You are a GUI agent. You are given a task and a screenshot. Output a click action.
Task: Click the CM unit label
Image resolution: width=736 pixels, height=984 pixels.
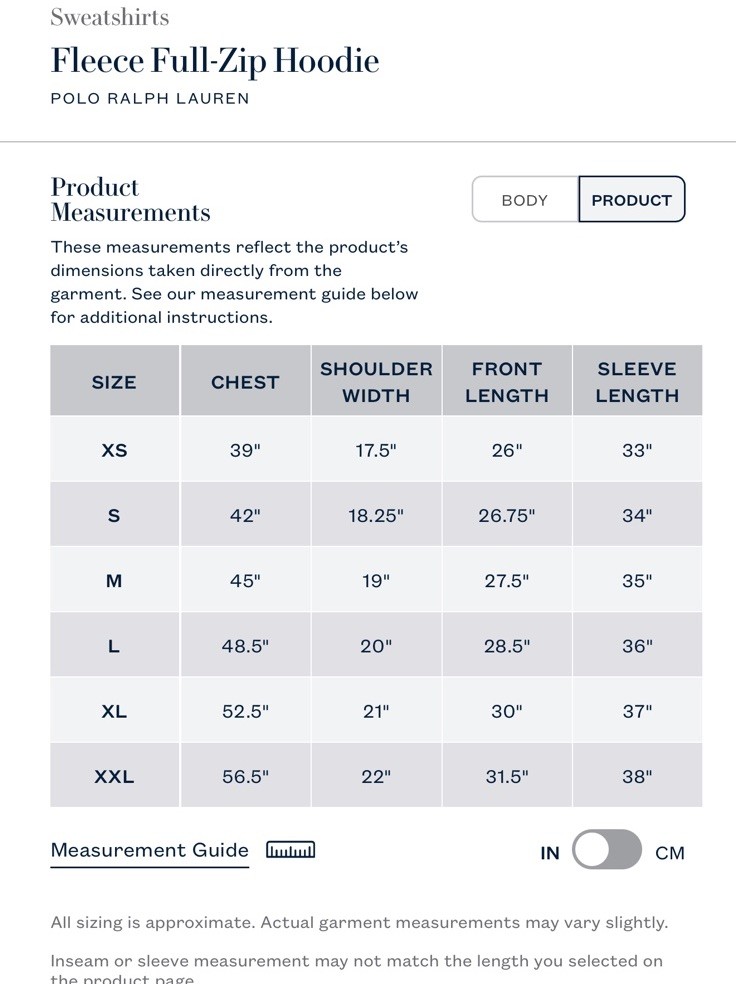click(x=669, y=853)
